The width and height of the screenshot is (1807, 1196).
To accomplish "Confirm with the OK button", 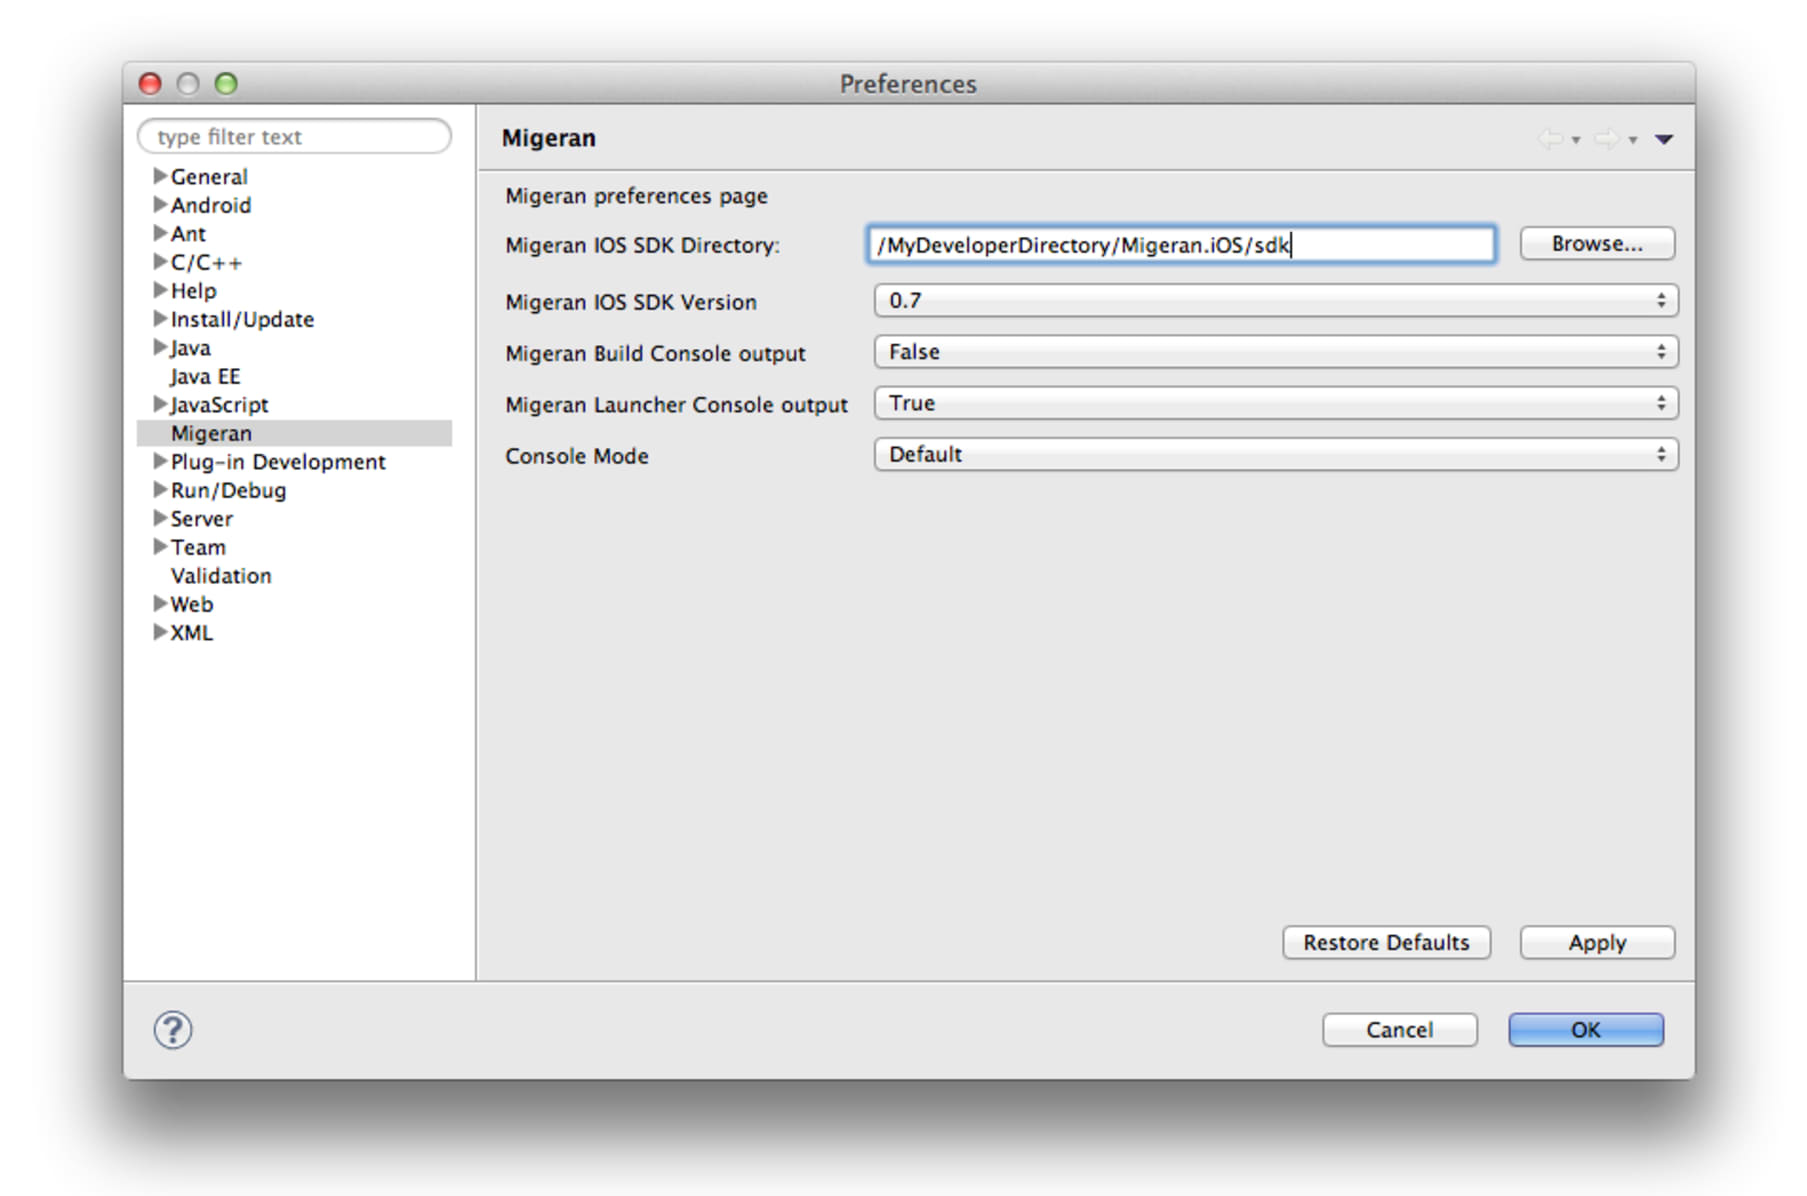I will [x=1586, y=1029].
